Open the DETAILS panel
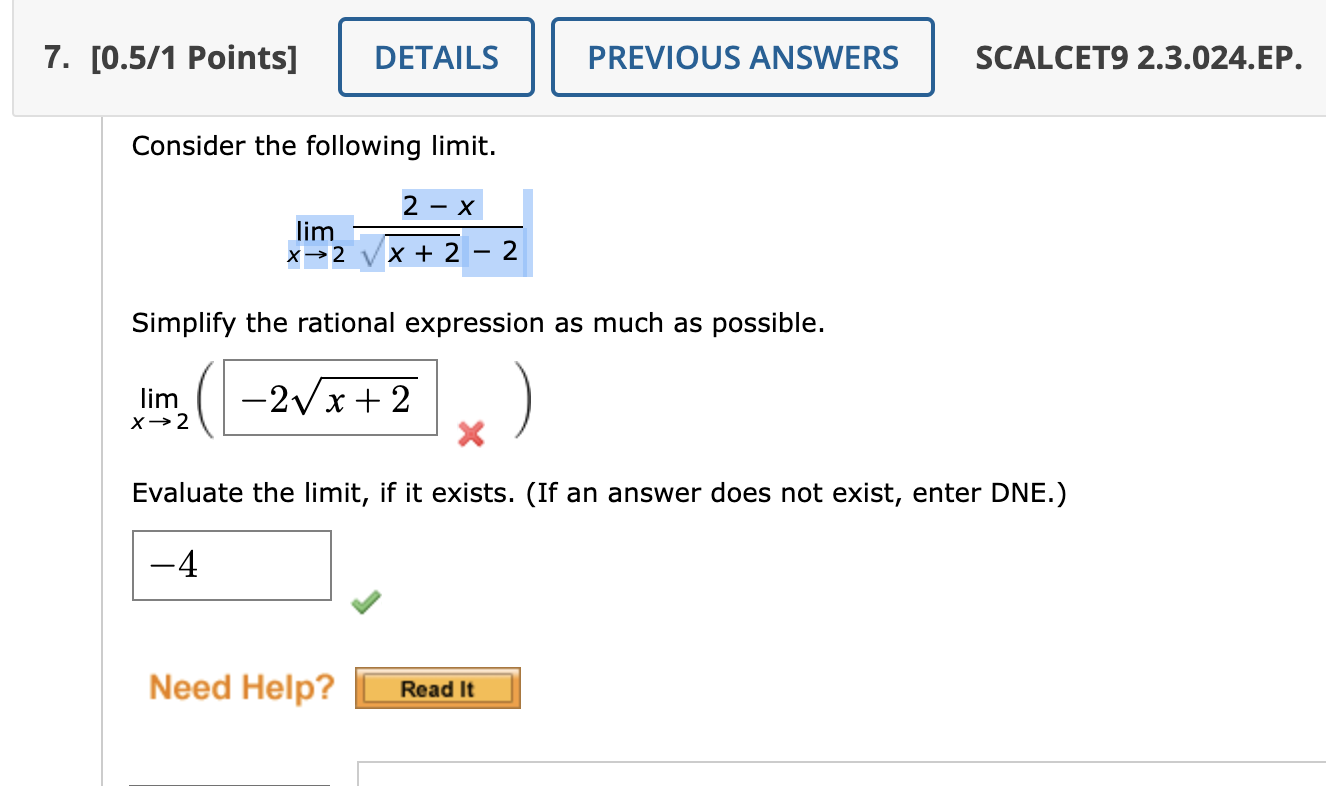 coord(436,57)
